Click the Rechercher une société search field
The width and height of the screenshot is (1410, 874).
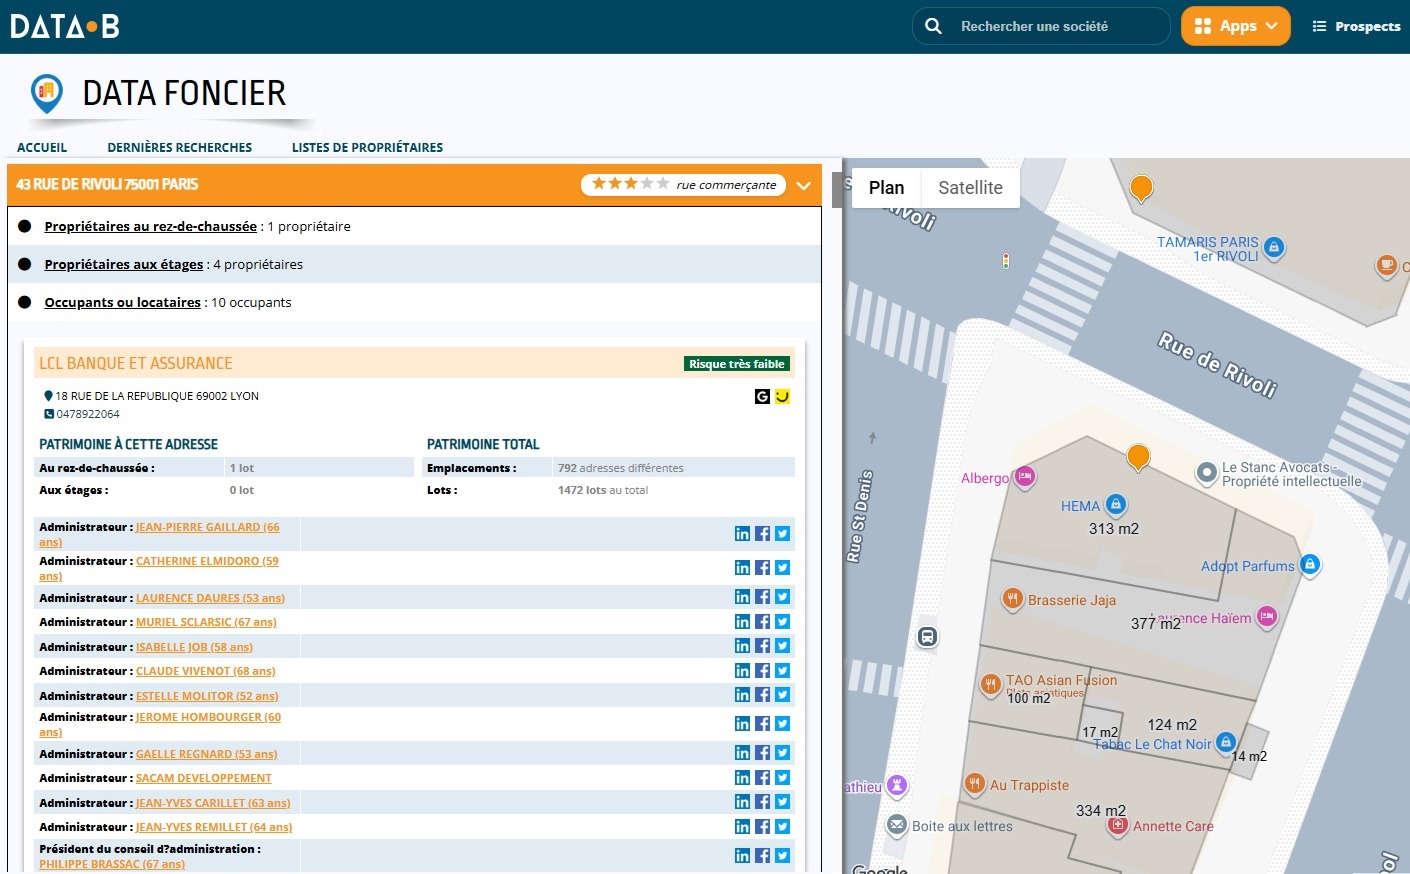tap(1041, 26)
